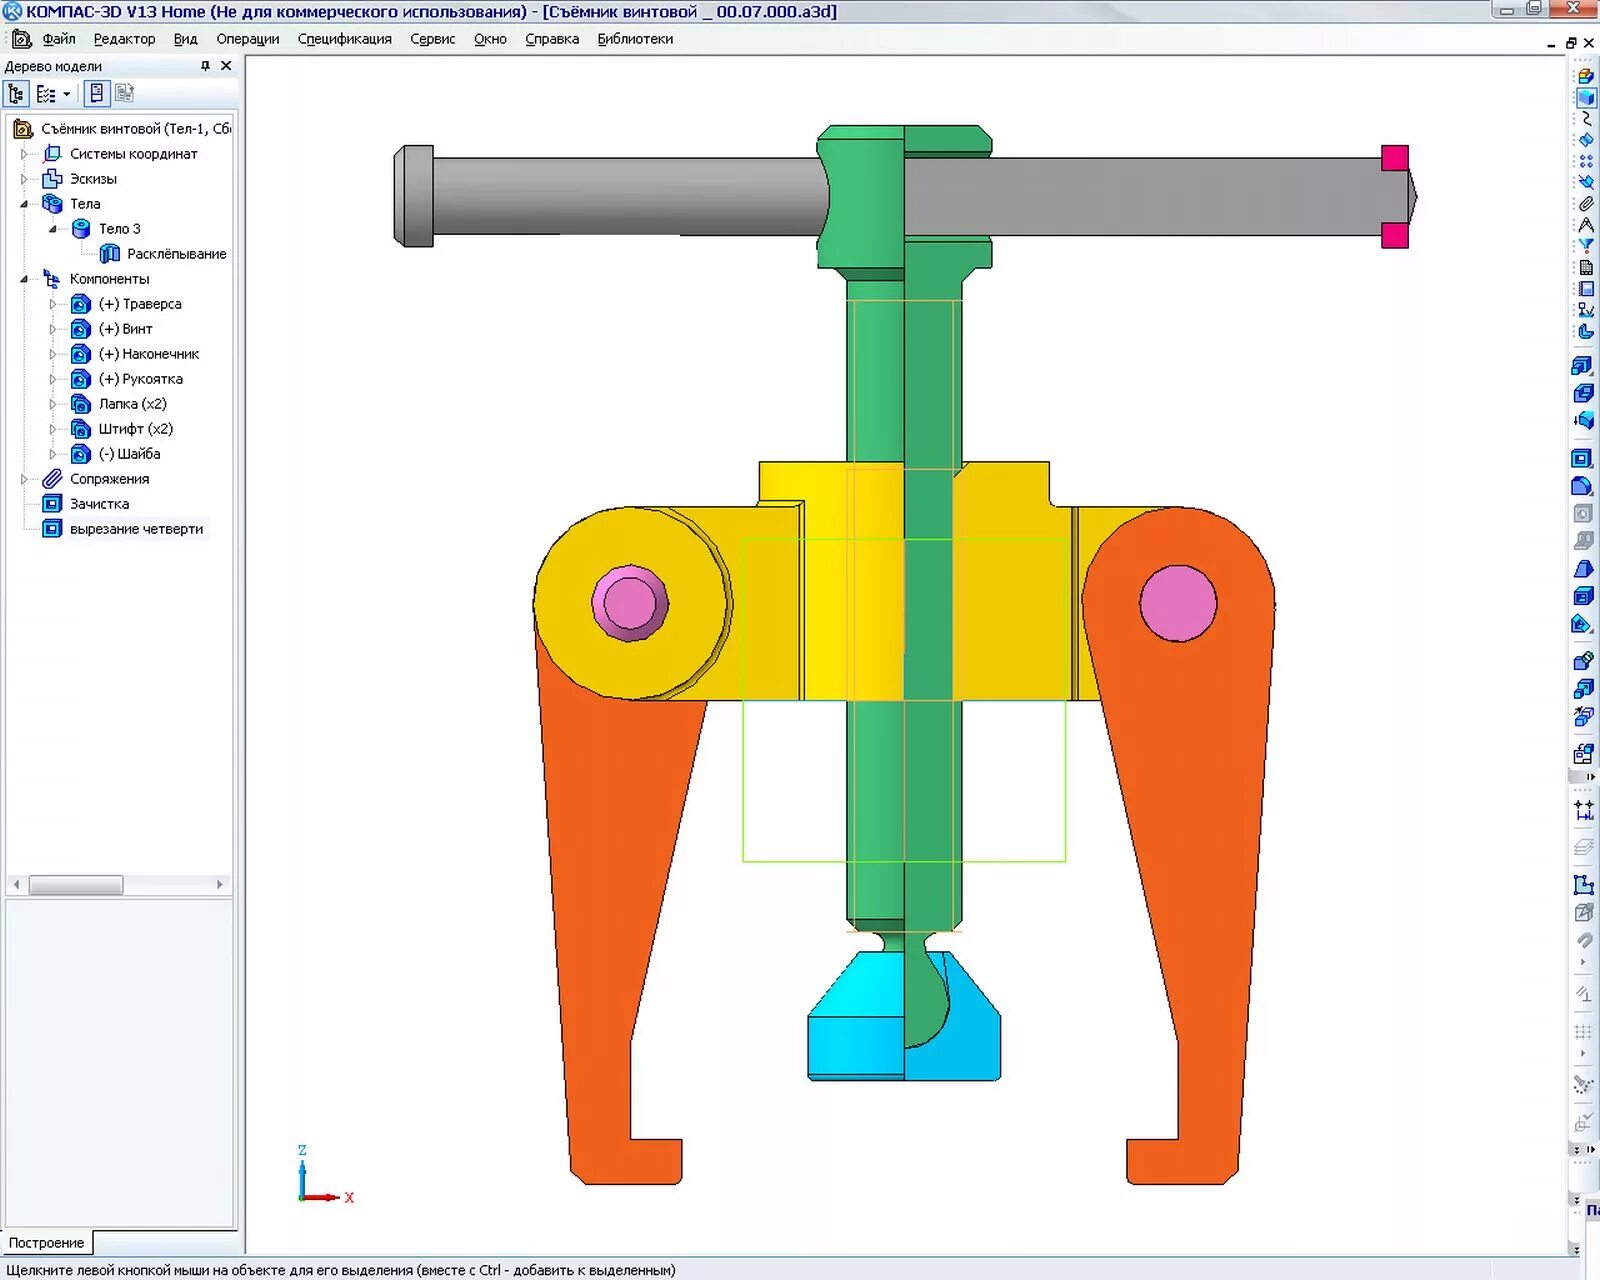Expand the (+) Винт component
This screenshot has width=1600, height=1280.
click(53, 329)
